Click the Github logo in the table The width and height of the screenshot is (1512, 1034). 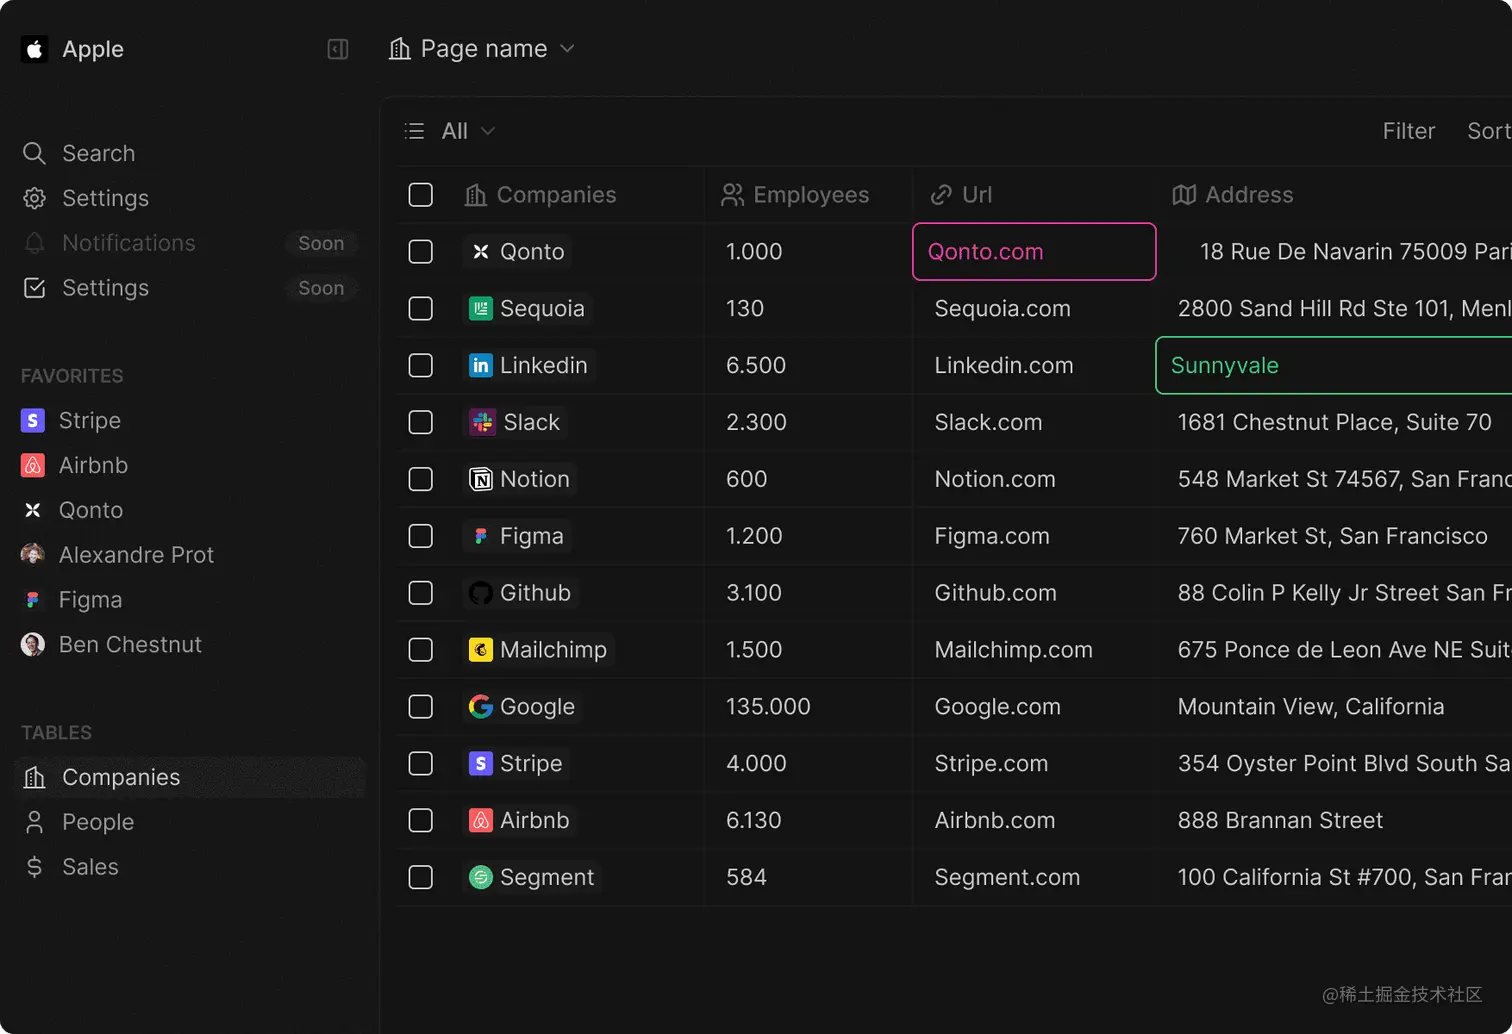(481, 593)
